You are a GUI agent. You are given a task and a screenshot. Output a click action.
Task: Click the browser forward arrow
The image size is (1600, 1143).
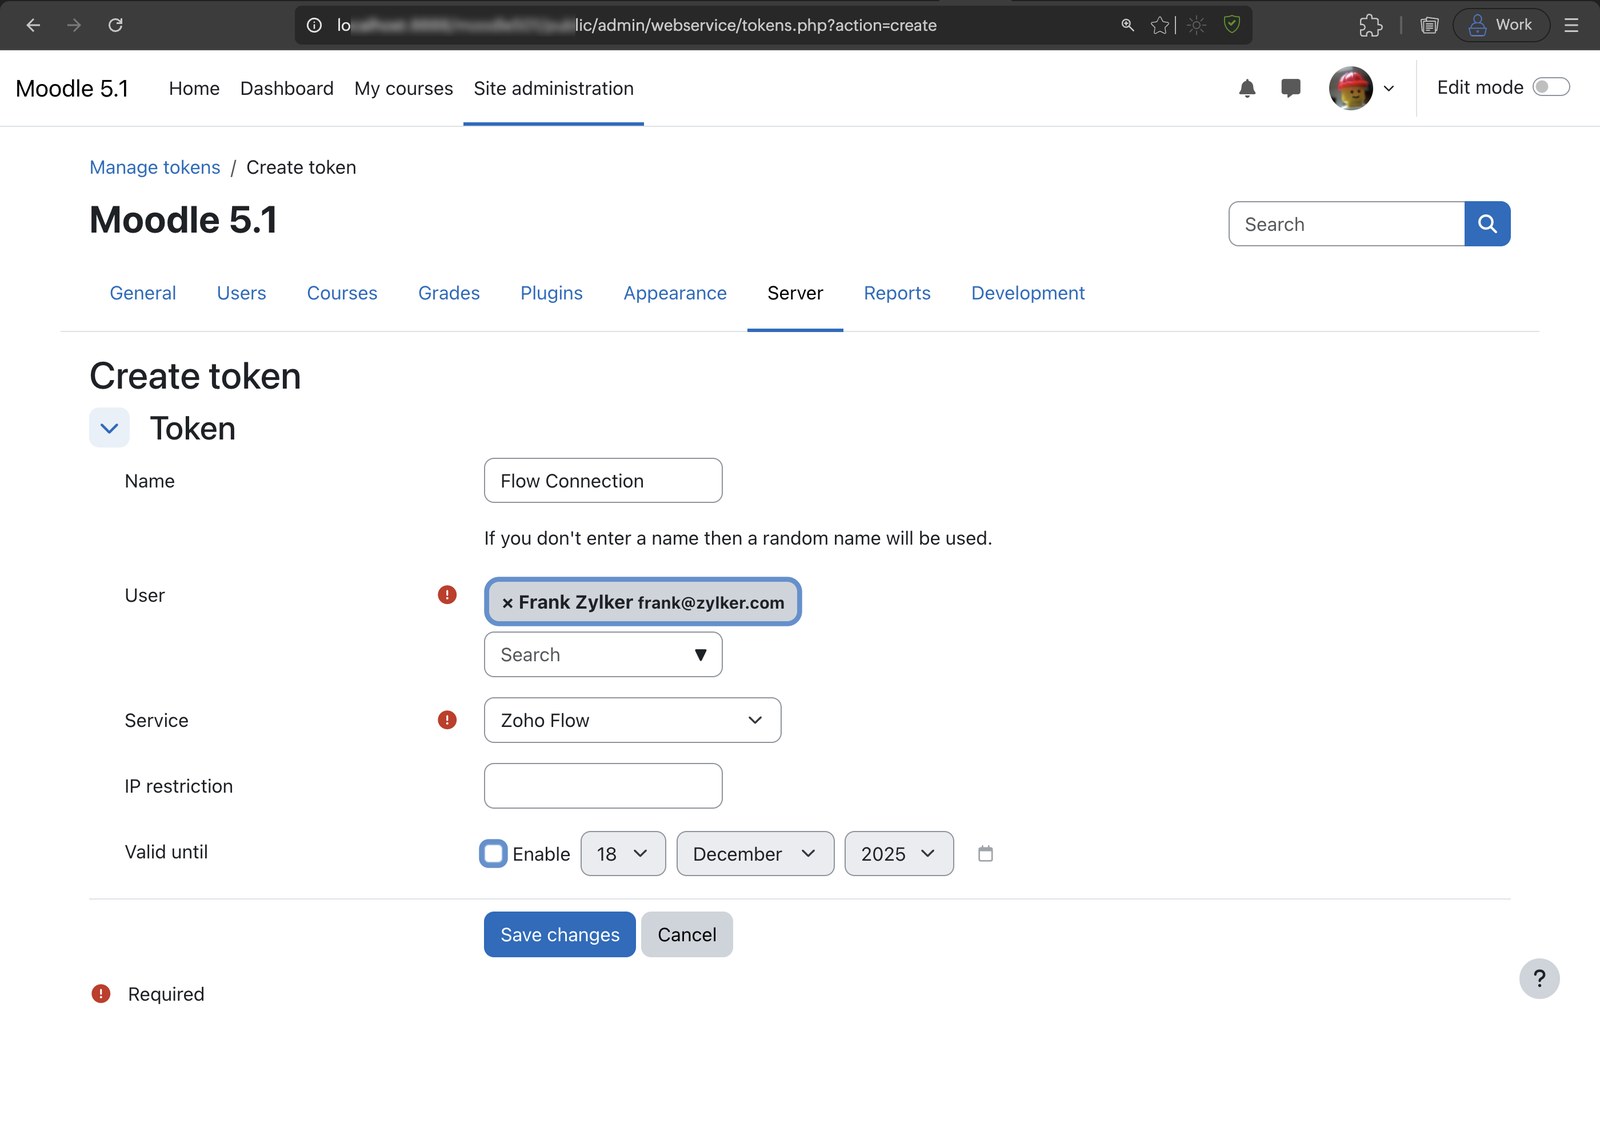[74, 25]
